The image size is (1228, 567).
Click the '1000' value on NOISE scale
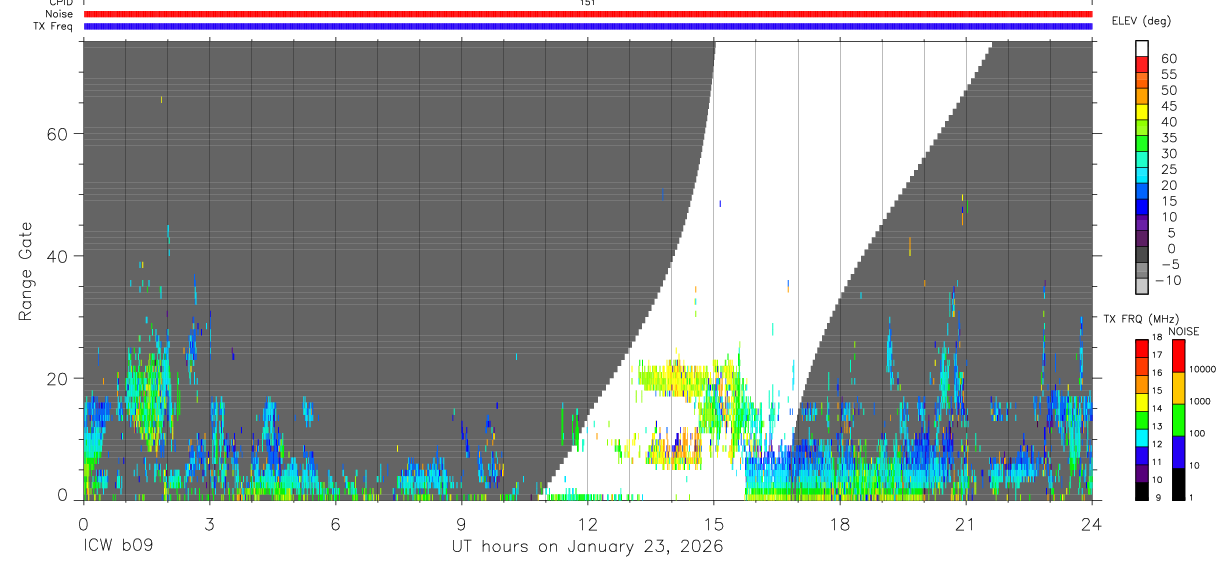point(1201,400)
